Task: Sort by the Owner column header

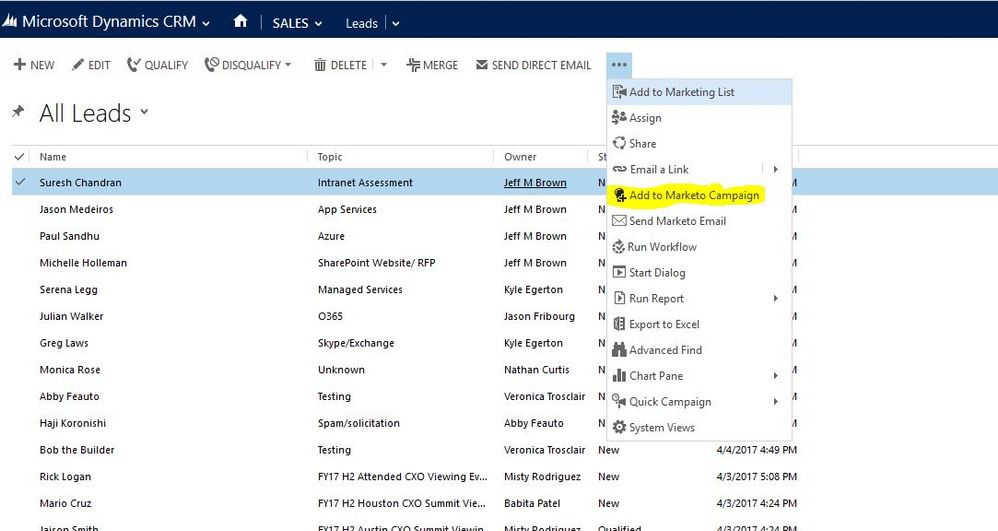Action: (520, 157)
